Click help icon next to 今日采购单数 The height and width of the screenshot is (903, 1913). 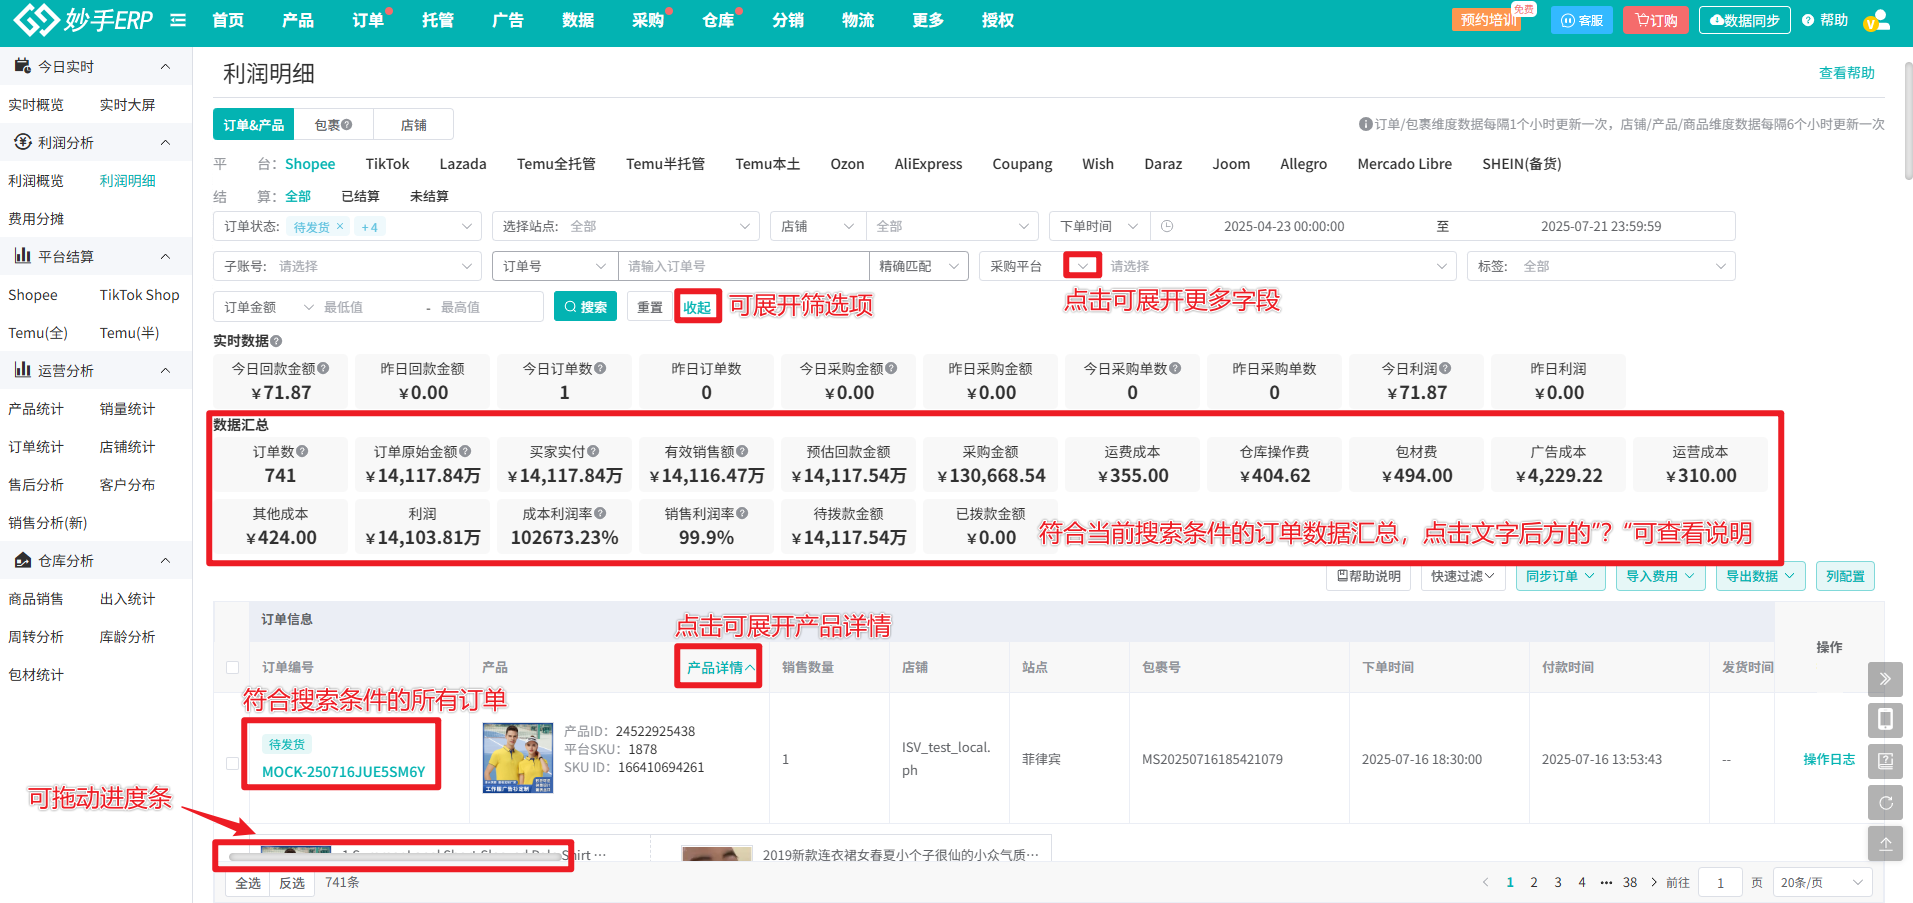tap(1175, 369)
